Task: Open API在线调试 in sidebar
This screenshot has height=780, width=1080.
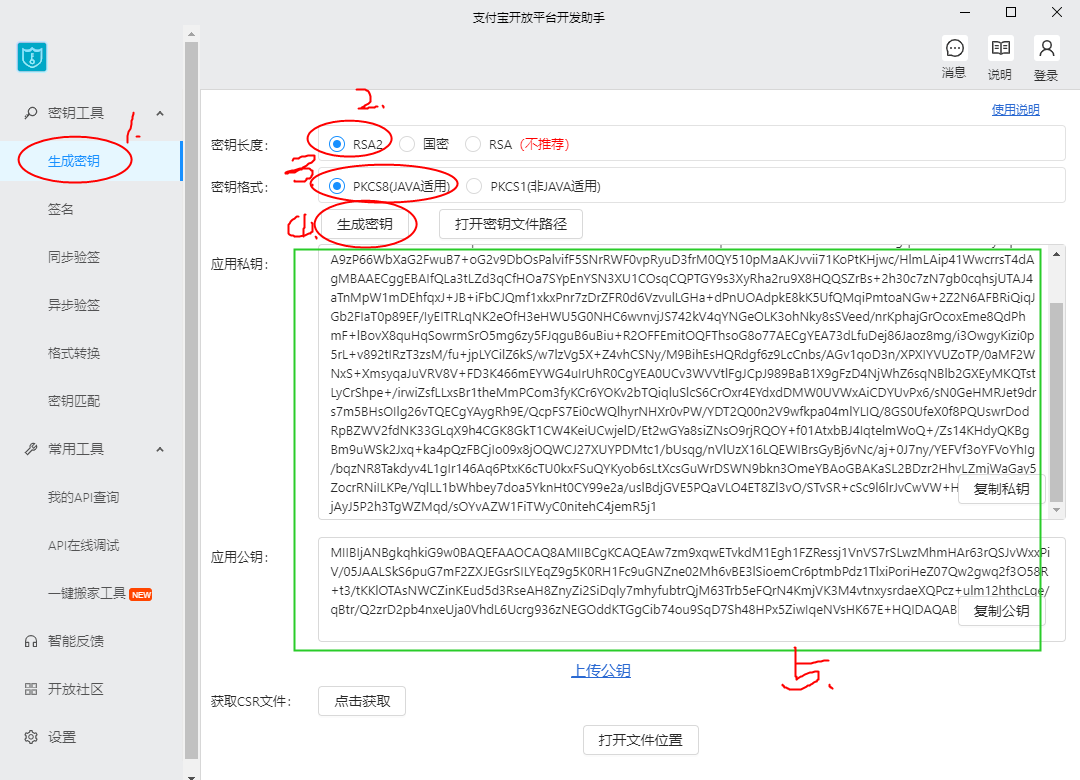Action: click(83, 546)
